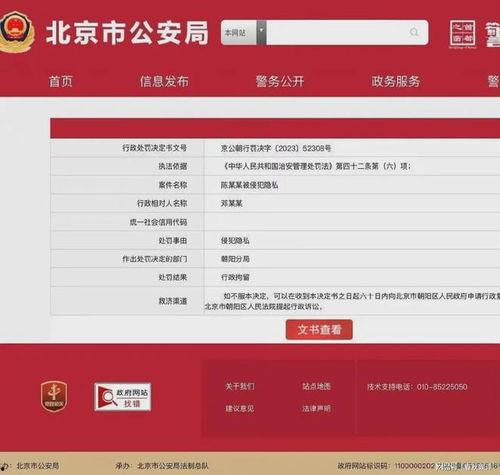Select penalty result 行政拘留
This screenshot has height=475, width=500.
(x=235, y=277)
